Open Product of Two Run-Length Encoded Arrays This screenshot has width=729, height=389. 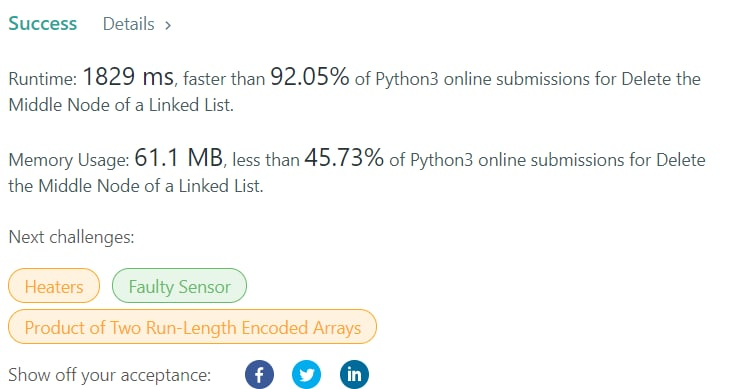[x=192, y=327]
